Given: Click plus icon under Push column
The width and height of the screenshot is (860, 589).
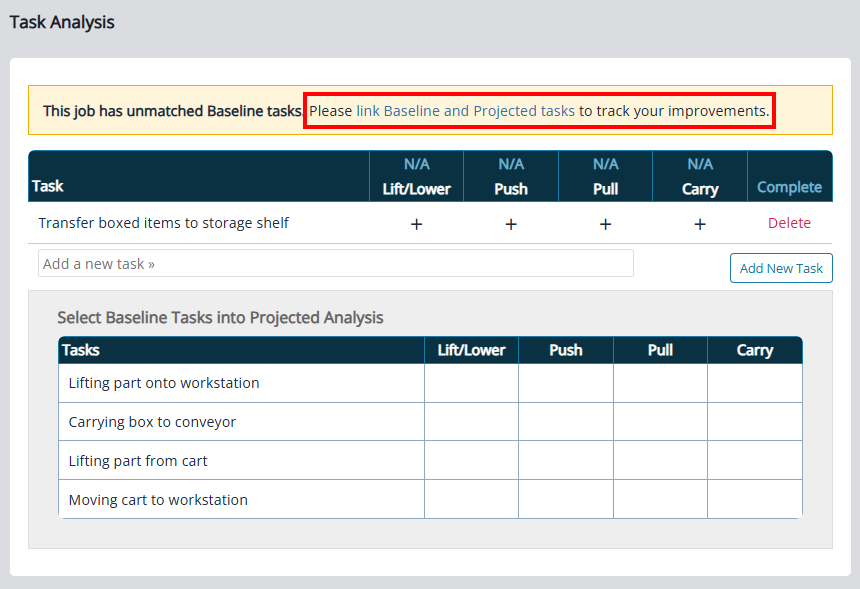Looking at the screenshot, I should pos(511,224).
